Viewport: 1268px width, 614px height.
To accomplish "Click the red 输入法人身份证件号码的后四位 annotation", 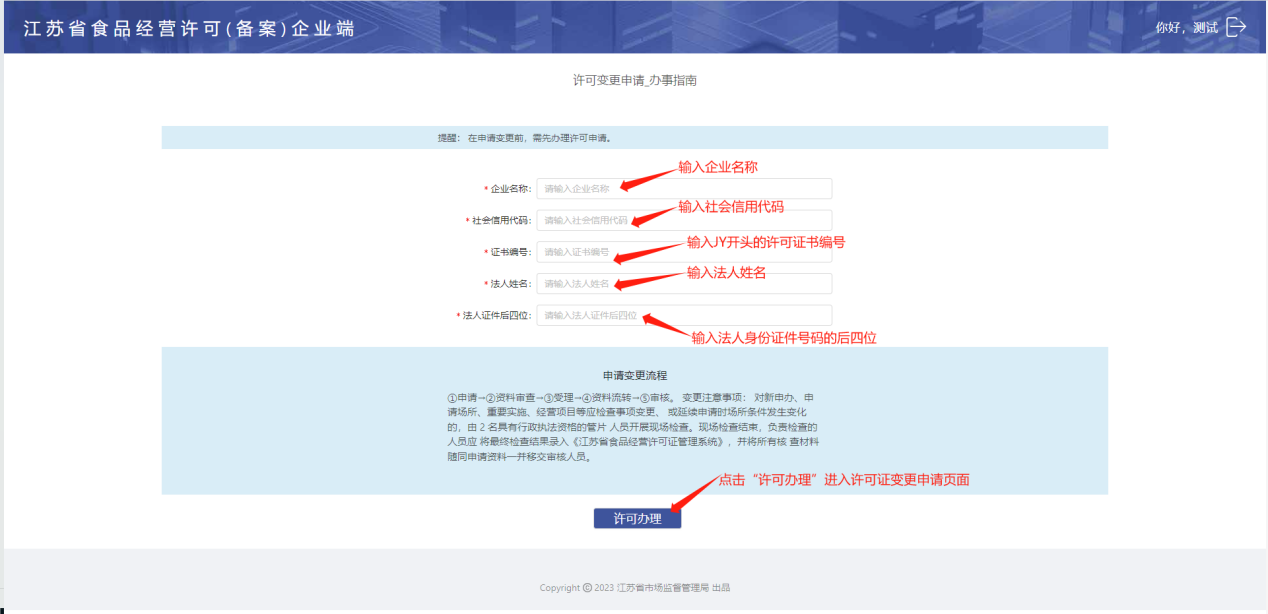I will (784, 338).
